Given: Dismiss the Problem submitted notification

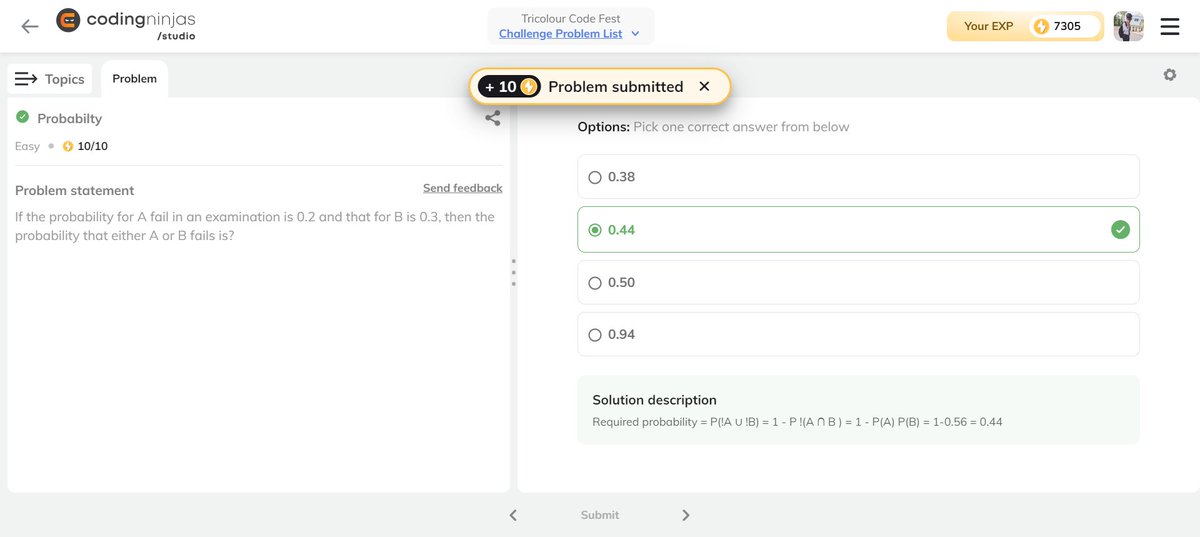Looking at the screenshot, I should pos(704,87).
